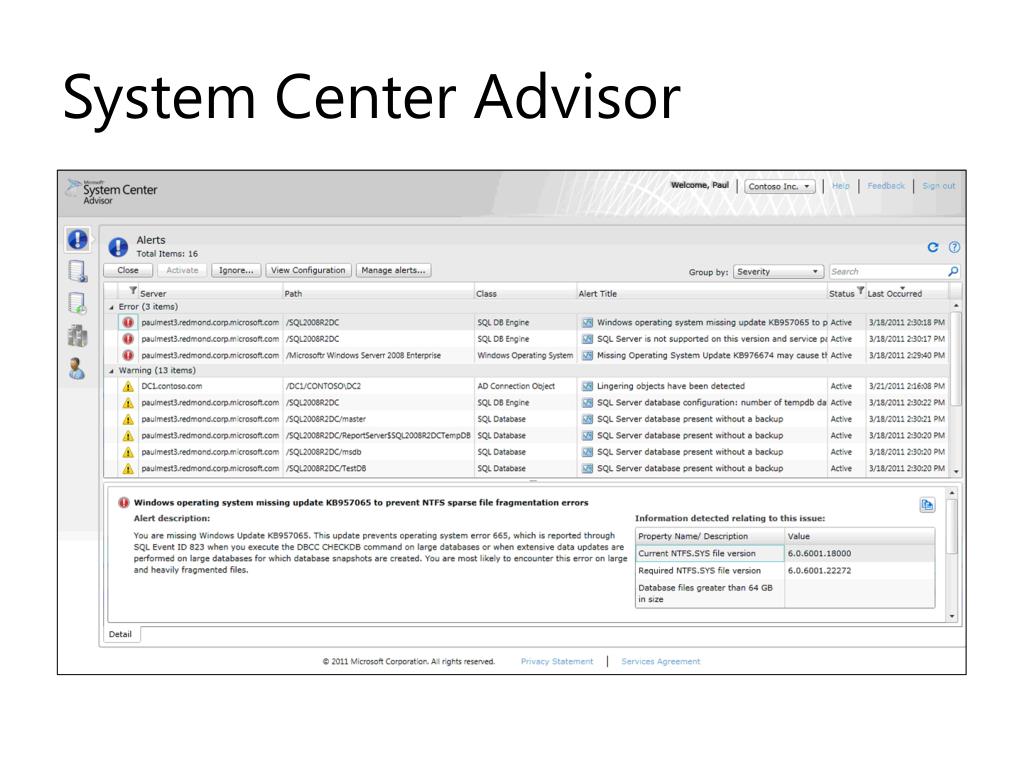
Task: Select the Windows Operating System class cell
Action: [x=524, y=355]
